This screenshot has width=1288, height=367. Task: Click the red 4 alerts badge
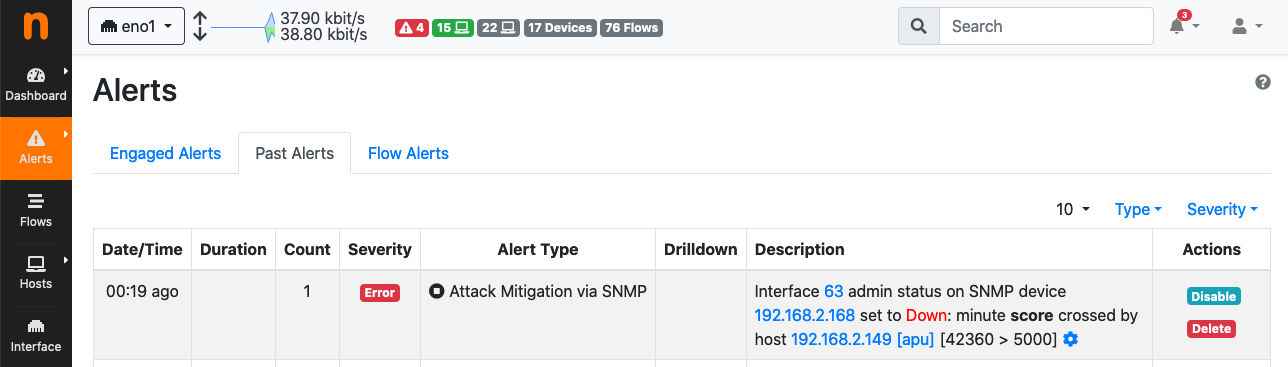tap(412, 28)
